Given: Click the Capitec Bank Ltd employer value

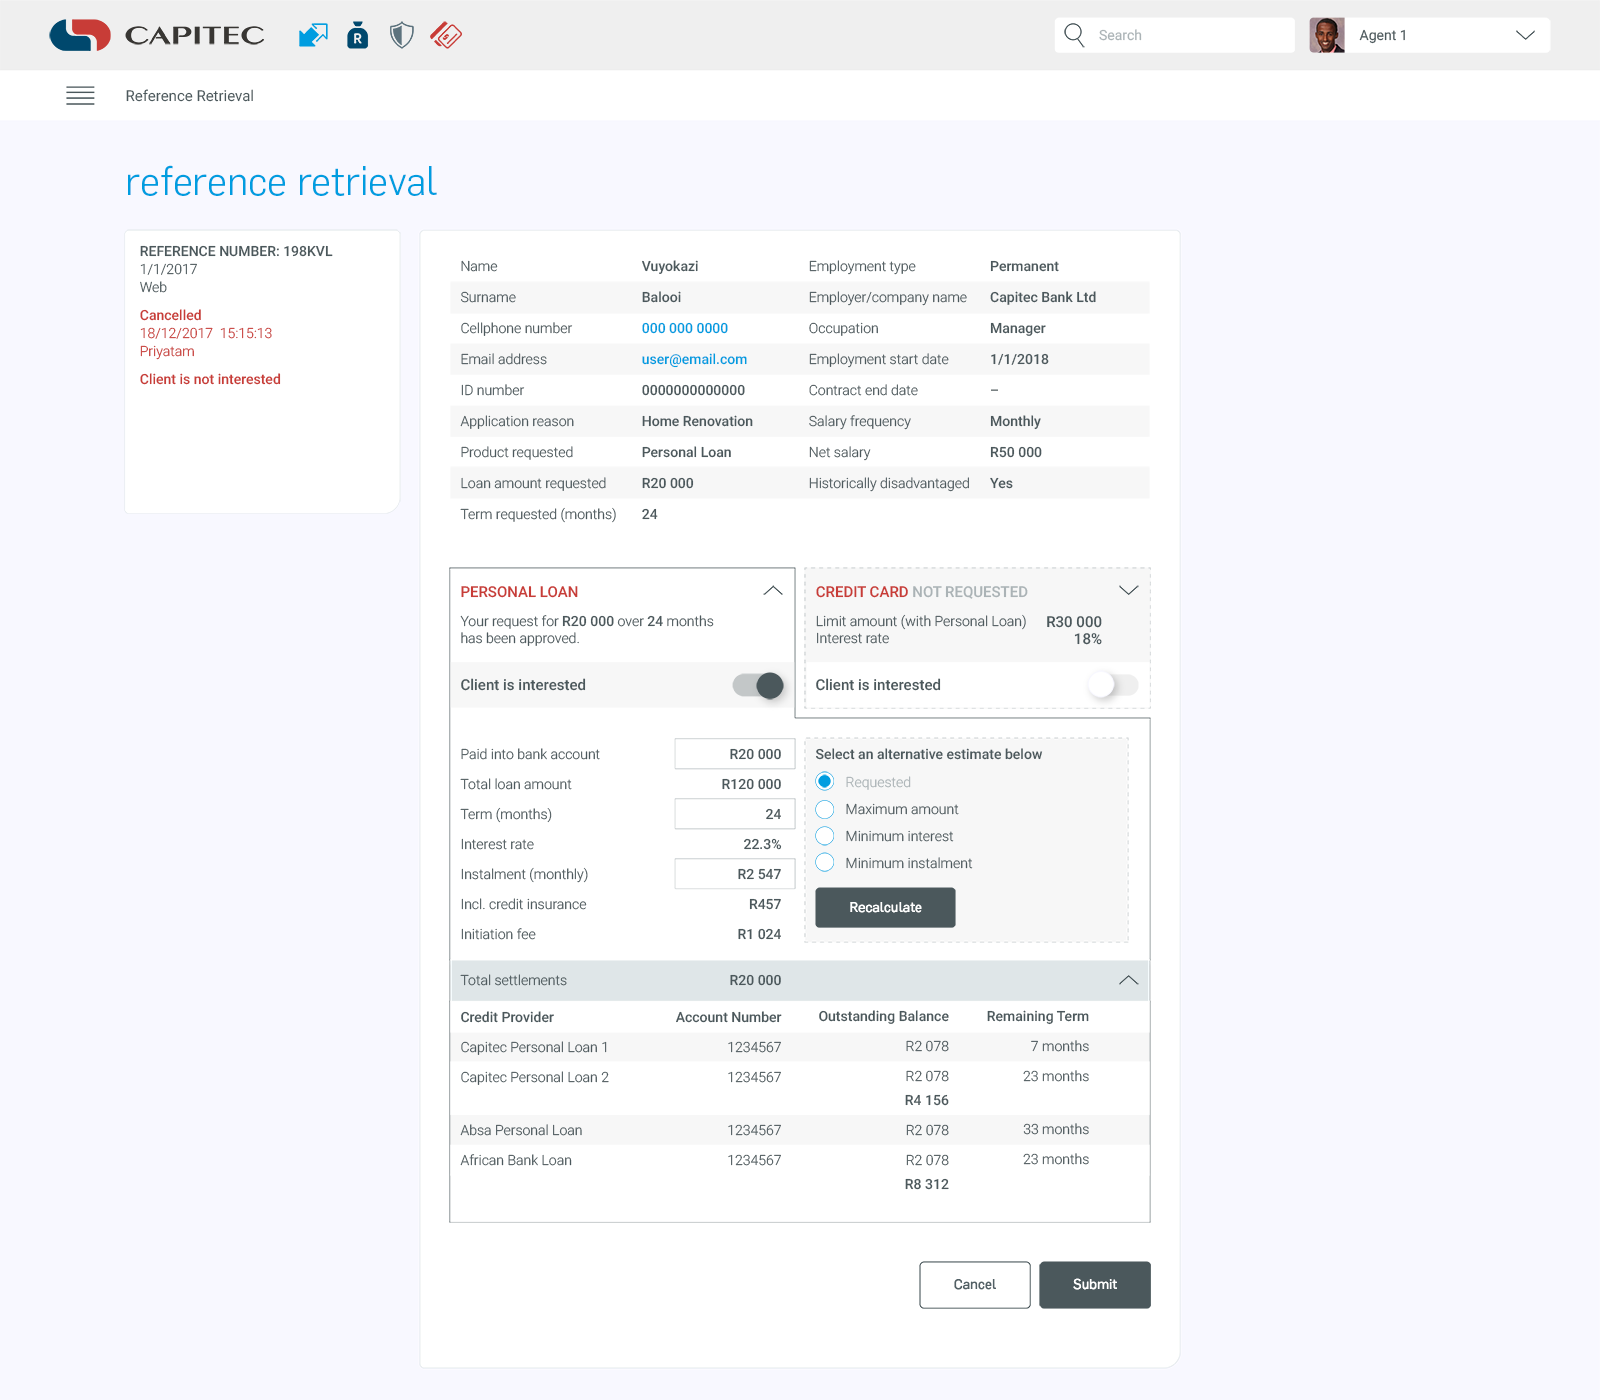Looking at the screenshot, I should pyautogui.click(x=1043, y=297).
